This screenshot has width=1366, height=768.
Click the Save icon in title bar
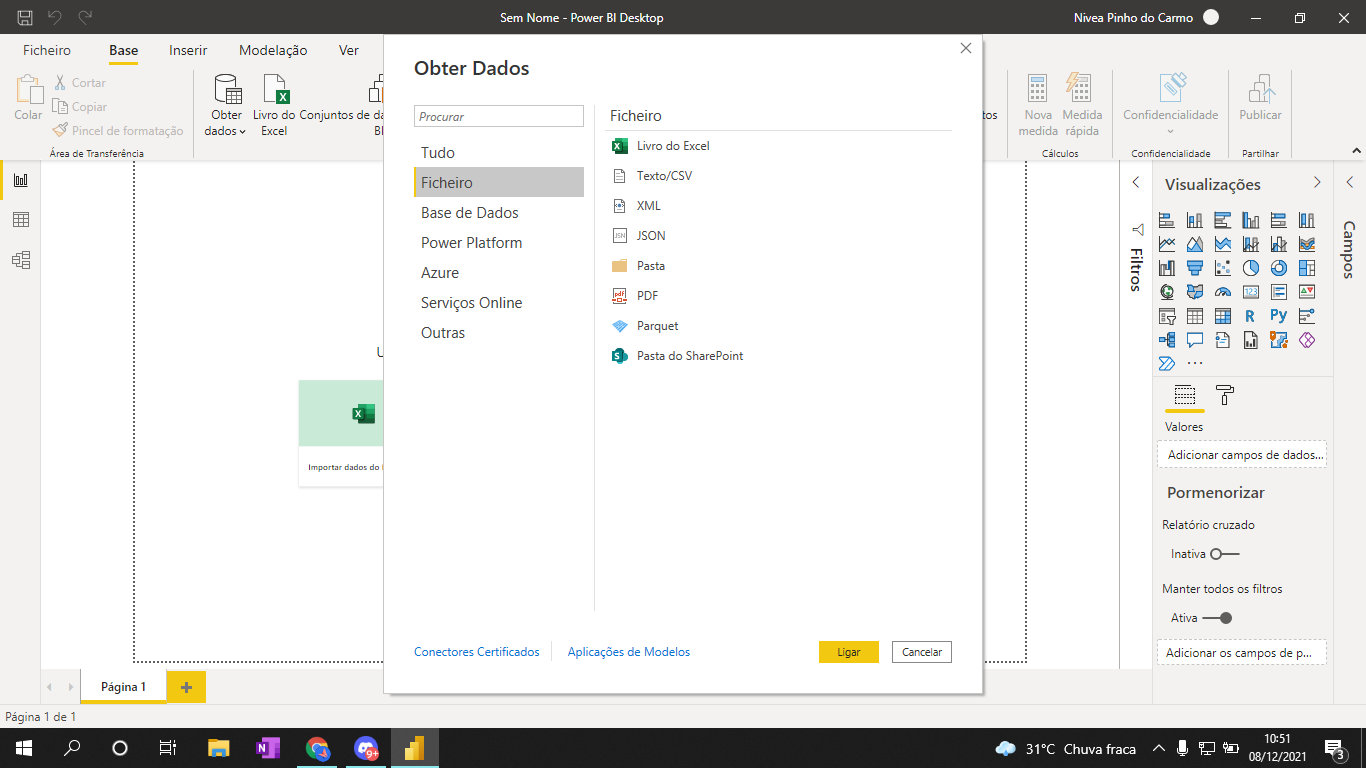click(x=25, y=17)
